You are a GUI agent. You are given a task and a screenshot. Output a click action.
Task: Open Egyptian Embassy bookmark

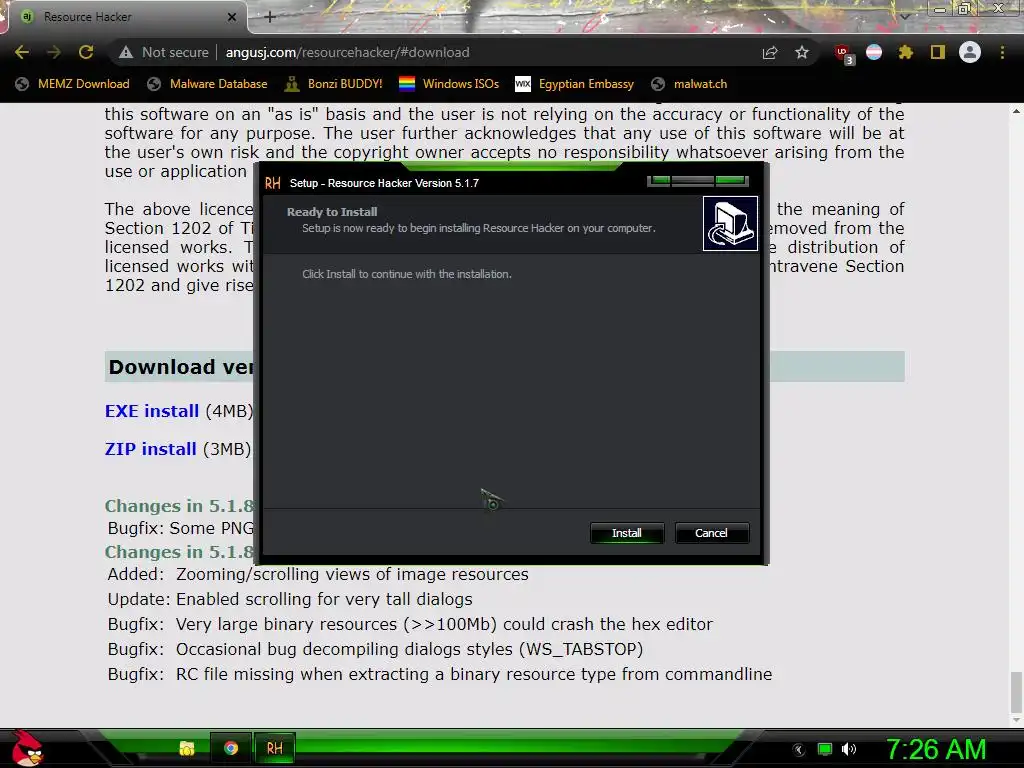pyautogui.click(x=574, y=84)
